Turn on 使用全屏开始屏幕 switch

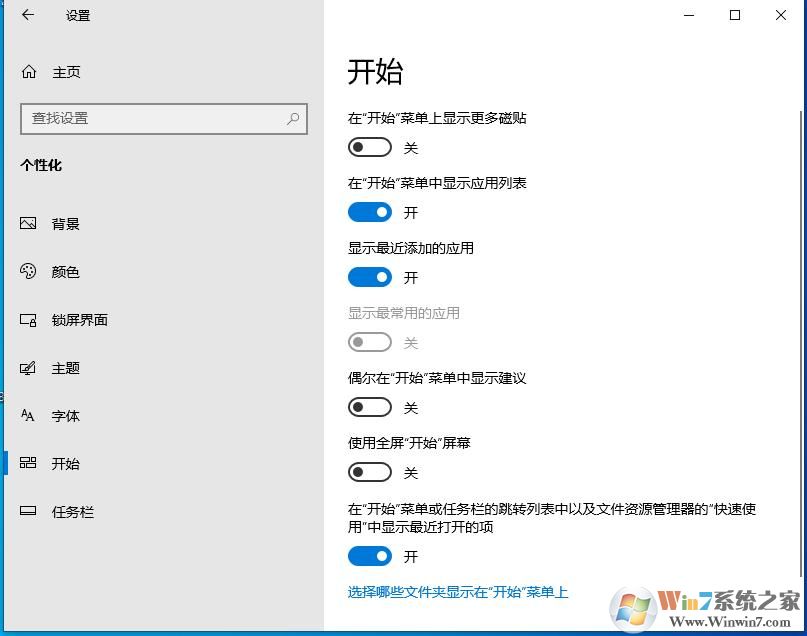(369, 472)
